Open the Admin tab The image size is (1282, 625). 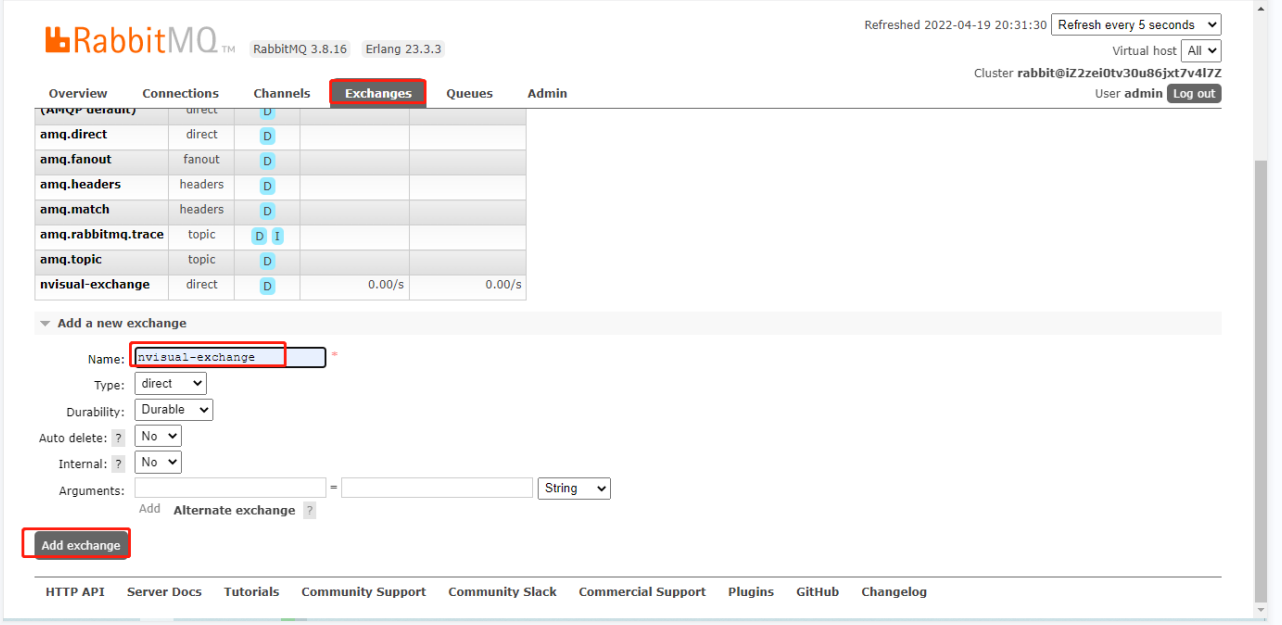(x=547, y=93)
